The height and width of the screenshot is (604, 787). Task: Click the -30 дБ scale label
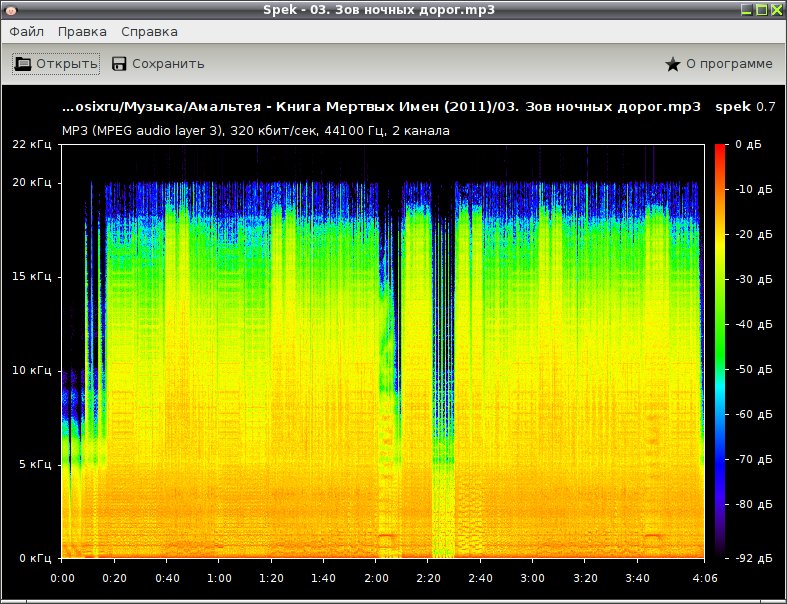pyautogui.click(x=753, y=279)
